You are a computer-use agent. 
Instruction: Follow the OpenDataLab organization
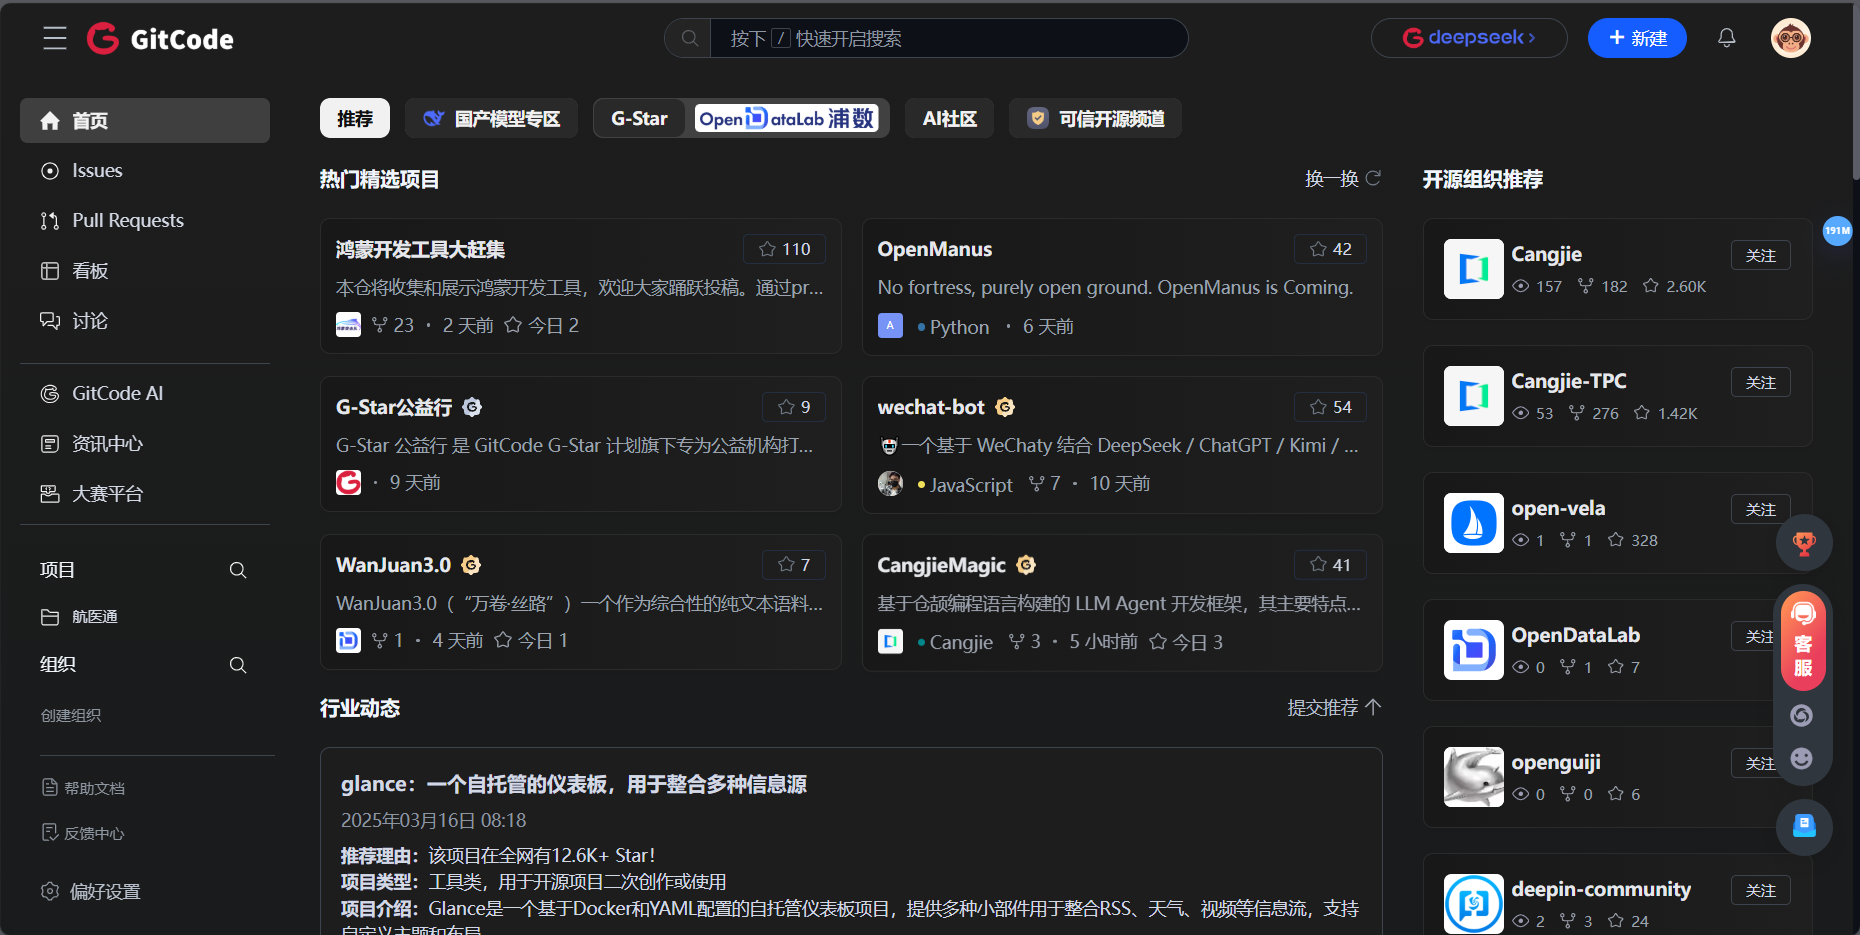coord(1758,636)
